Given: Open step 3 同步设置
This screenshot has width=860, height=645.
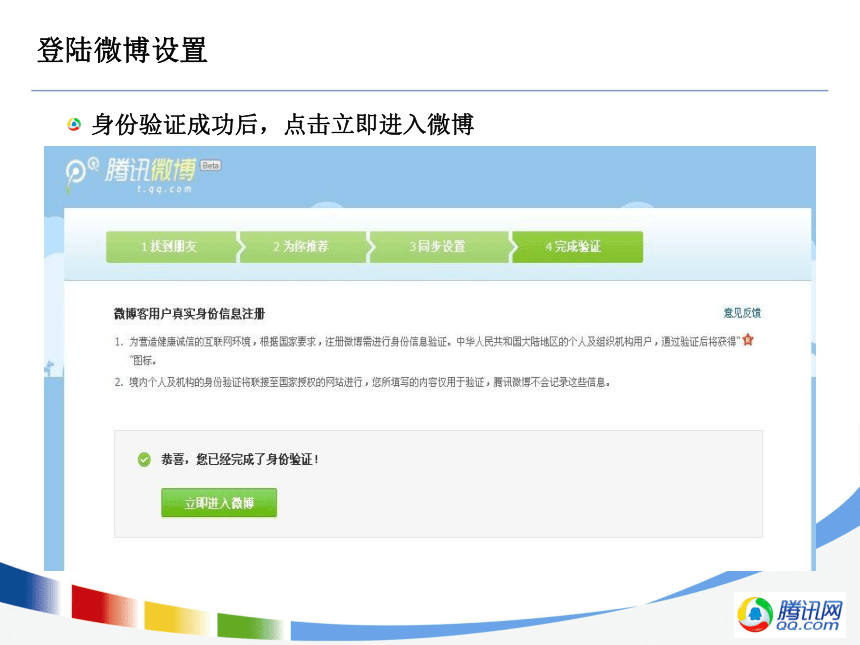Looking at the screenshot, I should click(439, 247).
